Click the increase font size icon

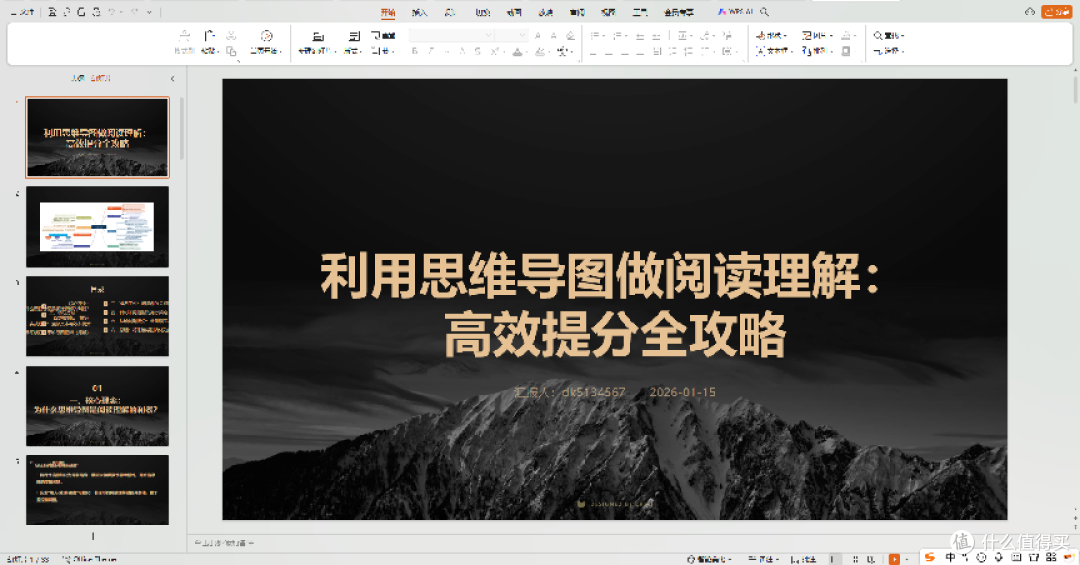tap(538, 35)
